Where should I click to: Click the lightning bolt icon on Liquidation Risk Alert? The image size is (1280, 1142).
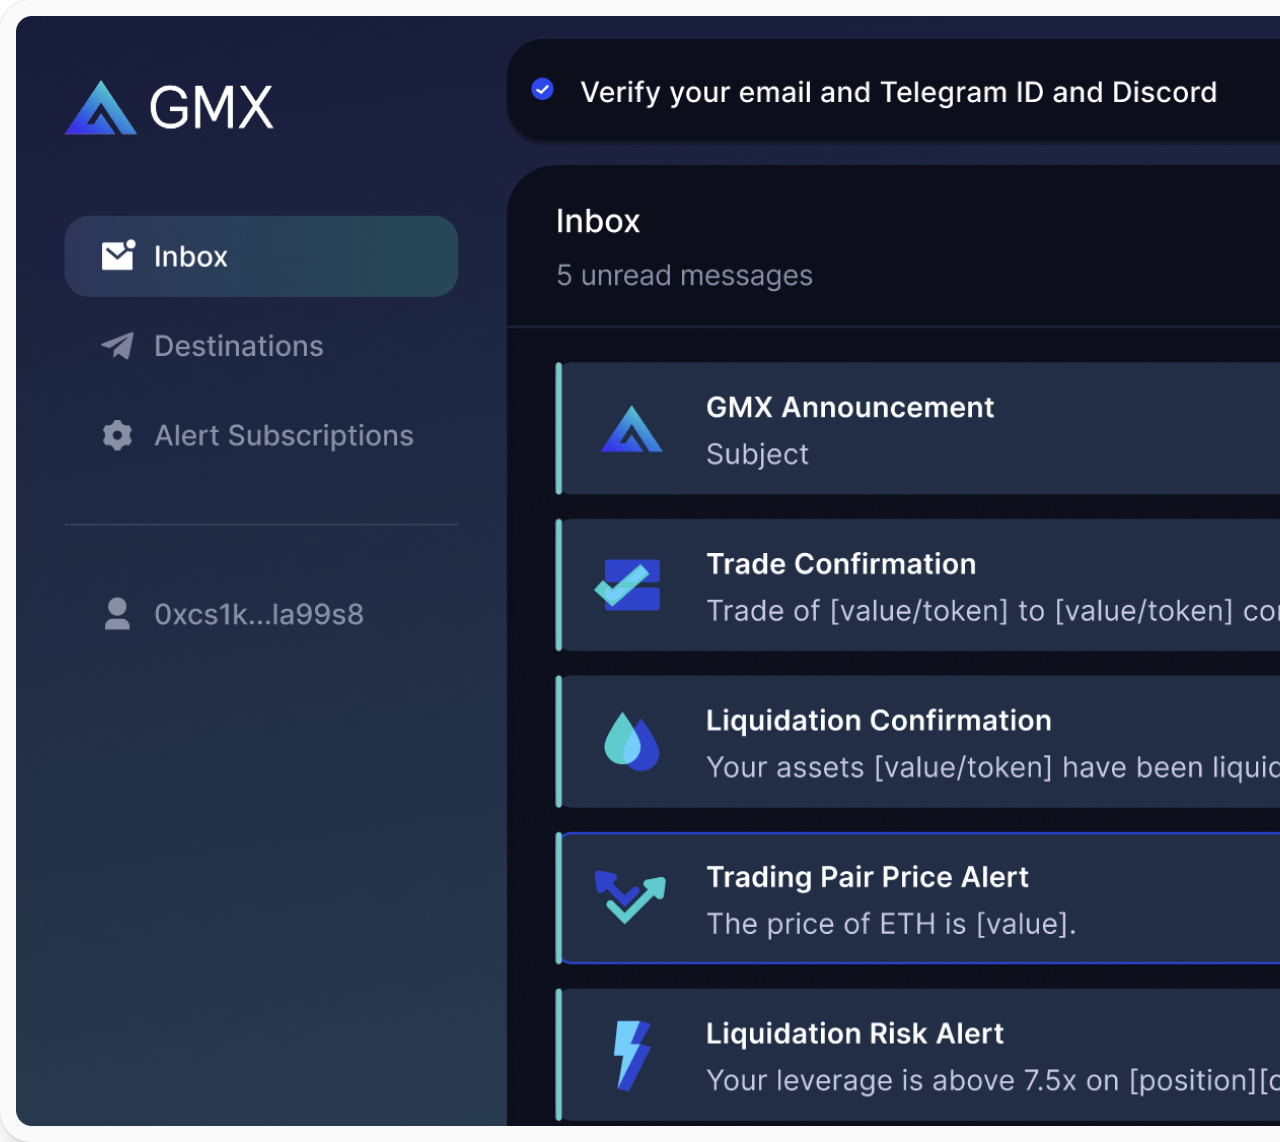point(631,1055)
